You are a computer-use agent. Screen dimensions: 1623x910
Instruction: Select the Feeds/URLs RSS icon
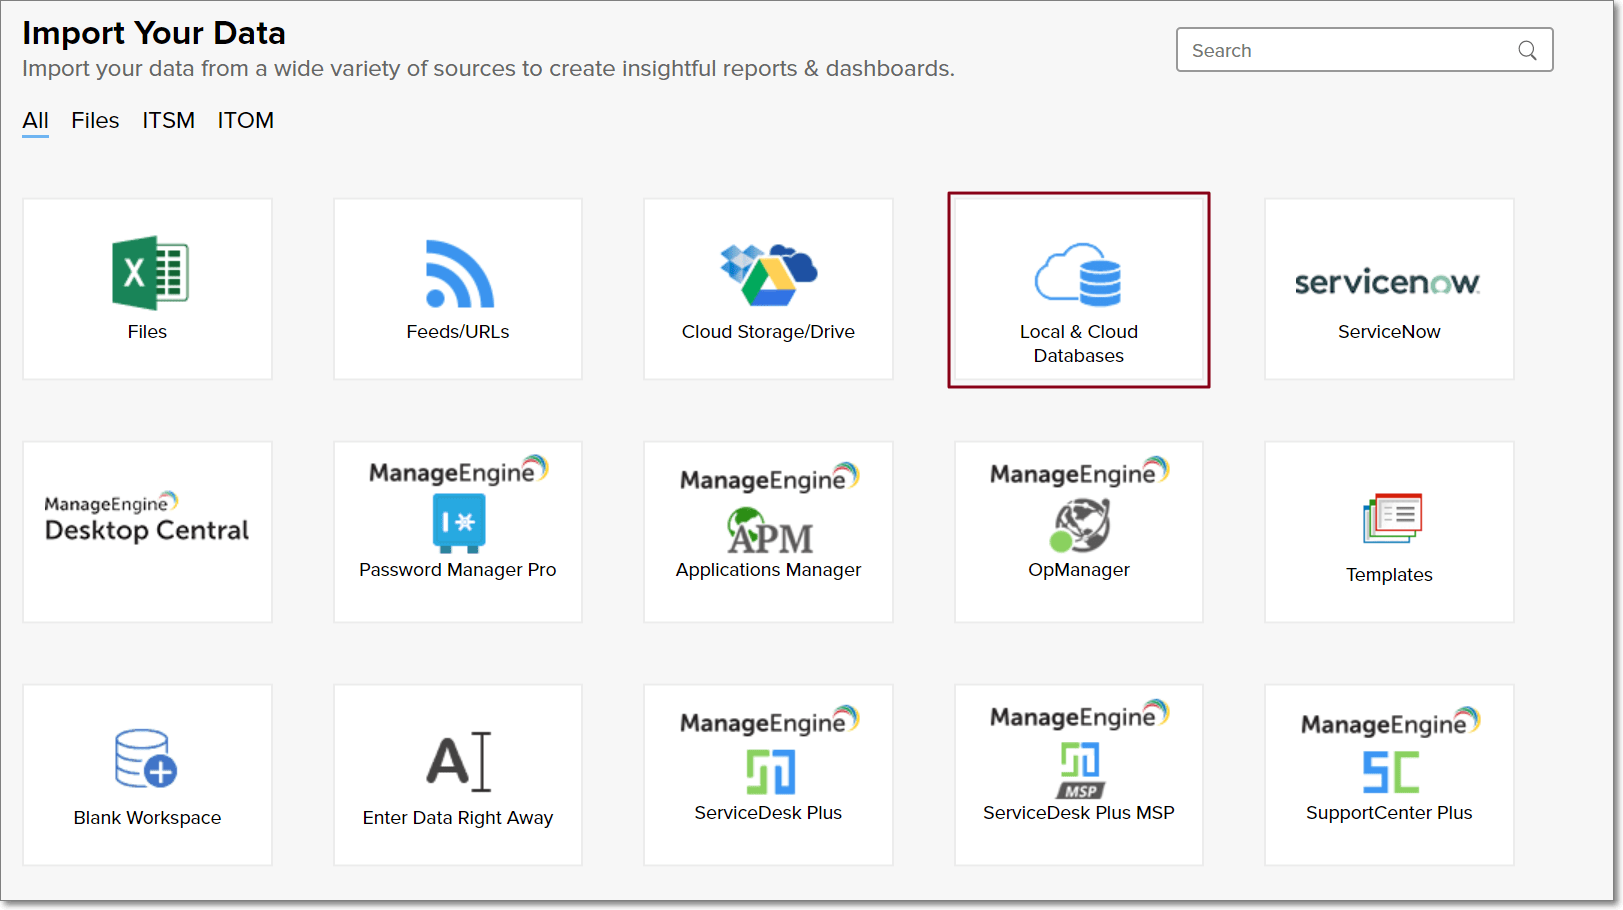(x=459, y=273)
